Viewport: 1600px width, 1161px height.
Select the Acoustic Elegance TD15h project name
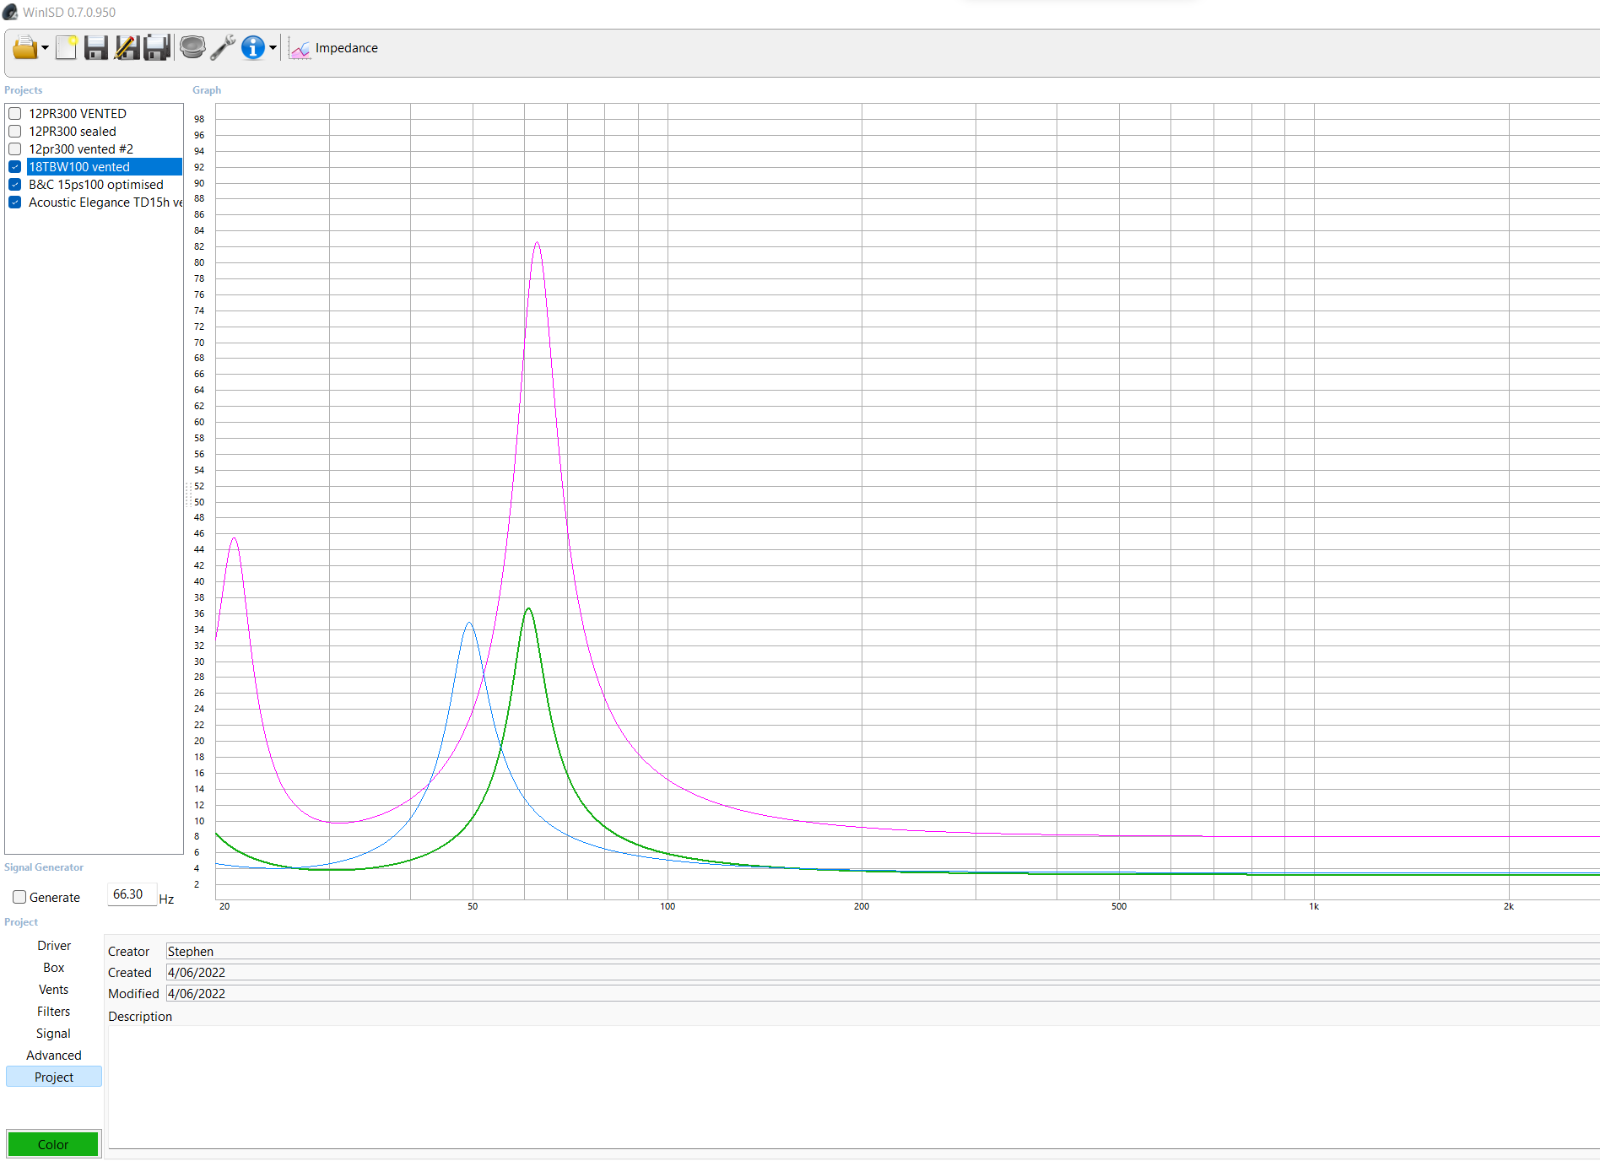click(x=105, y=202)
